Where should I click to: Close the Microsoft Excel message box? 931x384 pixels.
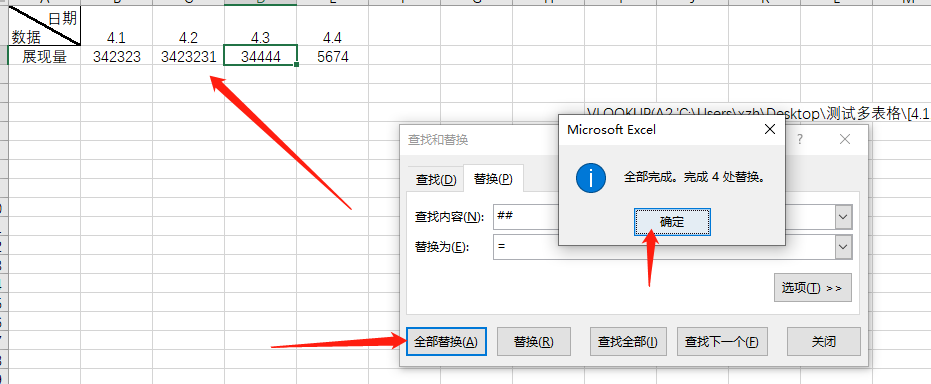(770, 129)
